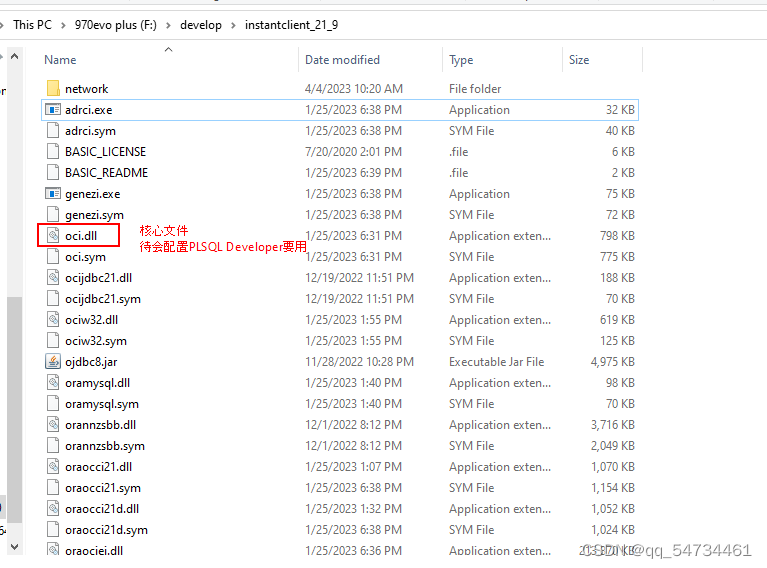Viewport: 767px width, 568px height.
Task: Select the oramysql.dll file icon
Action: click(x=53, y=383)
